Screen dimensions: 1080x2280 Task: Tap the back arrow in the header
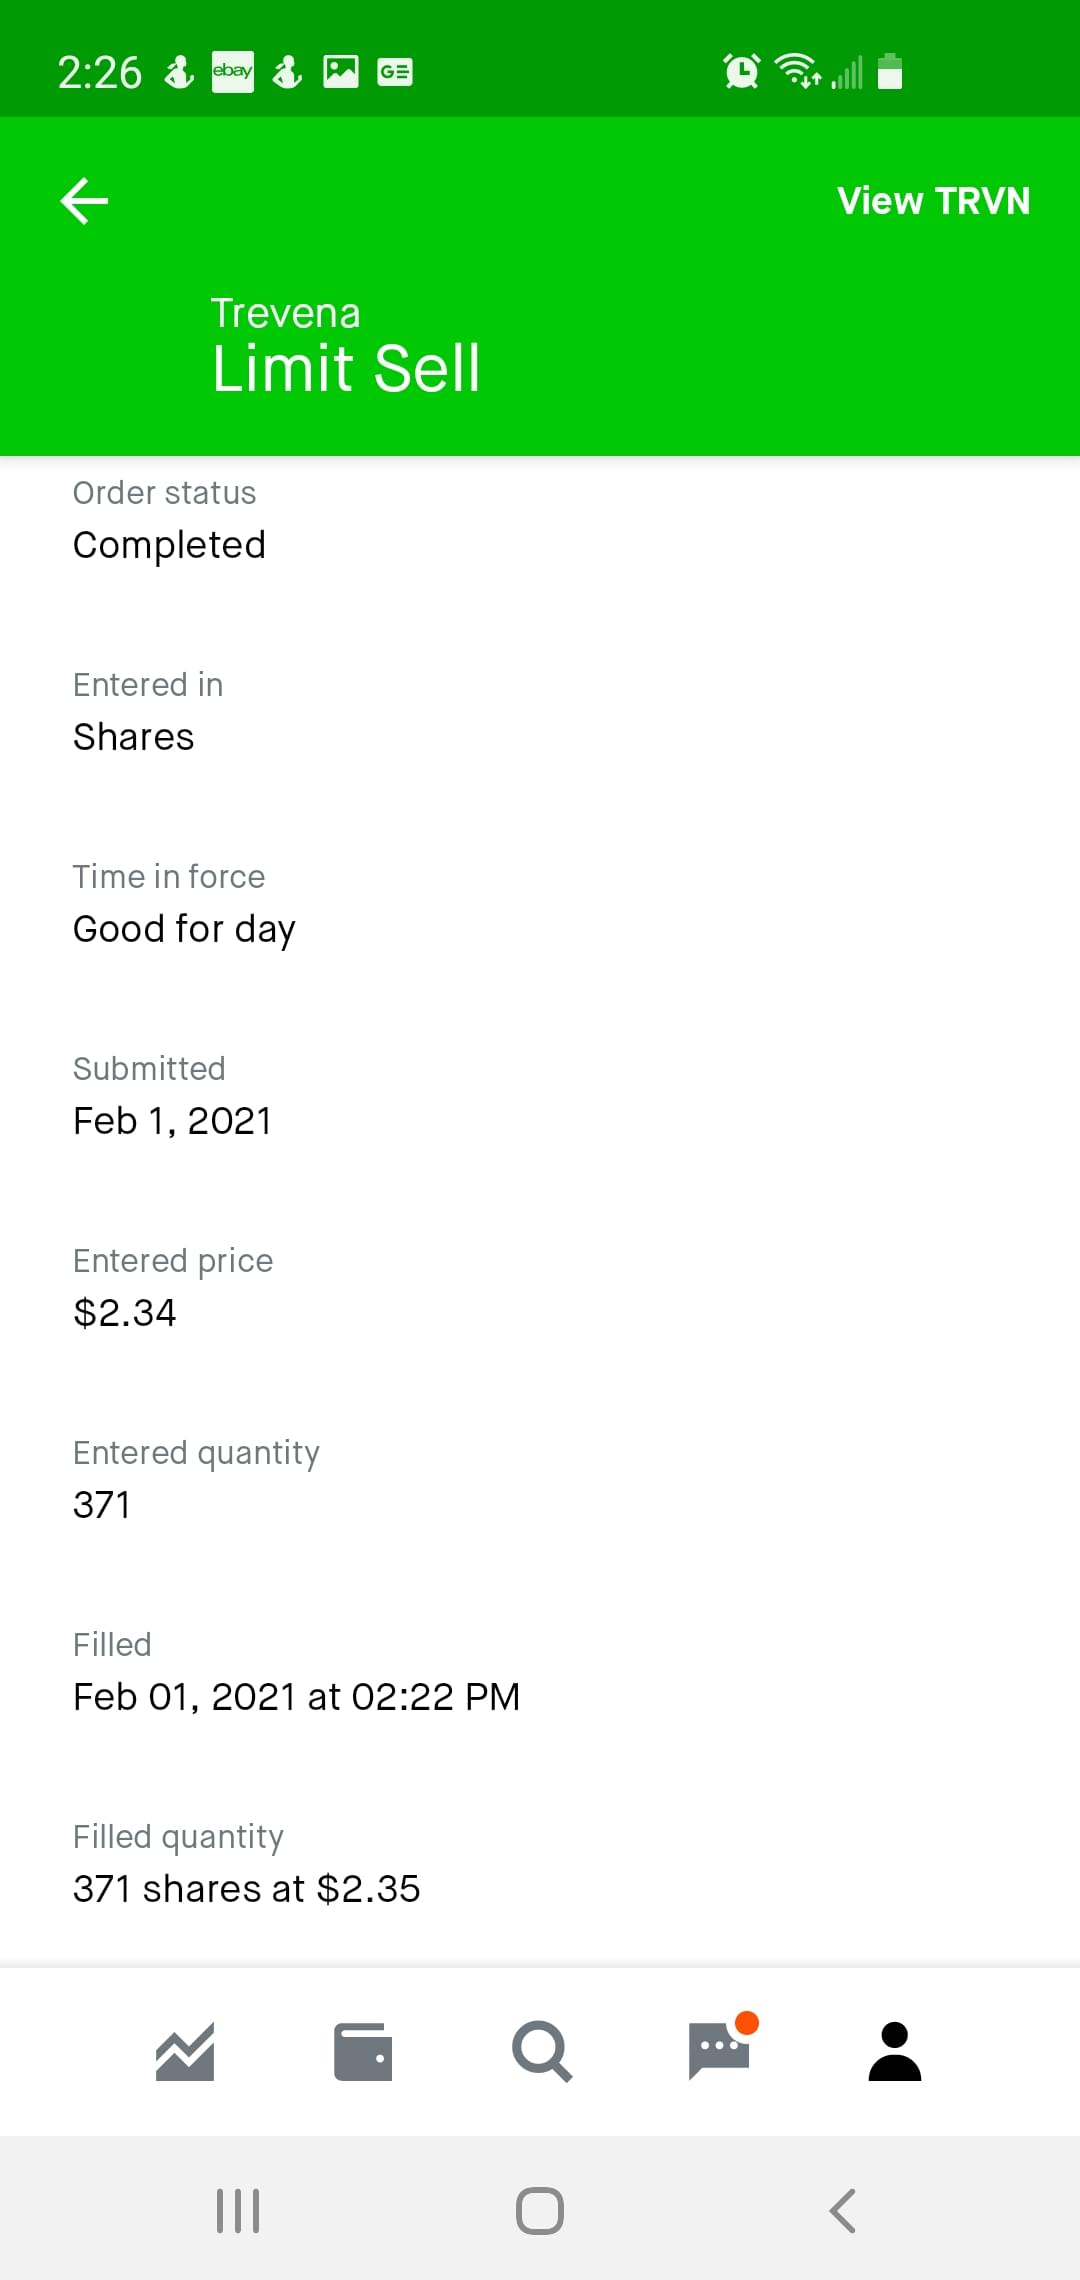click(x=85, y=201)
